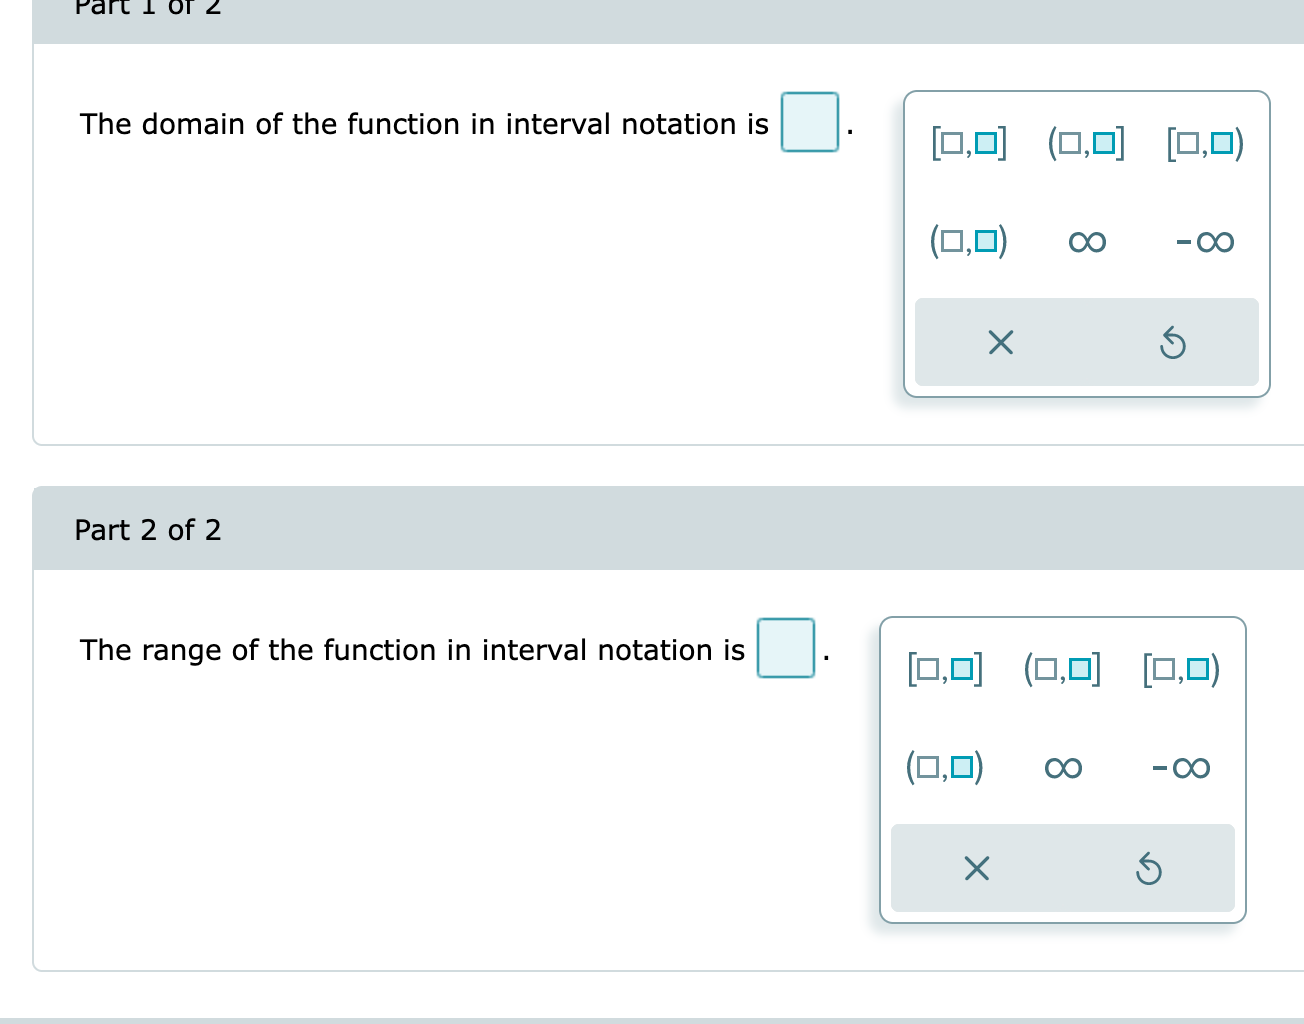Insert the infinity symbol into the domain answer
The image size is (1304, 1024).
pos(1086,240)
